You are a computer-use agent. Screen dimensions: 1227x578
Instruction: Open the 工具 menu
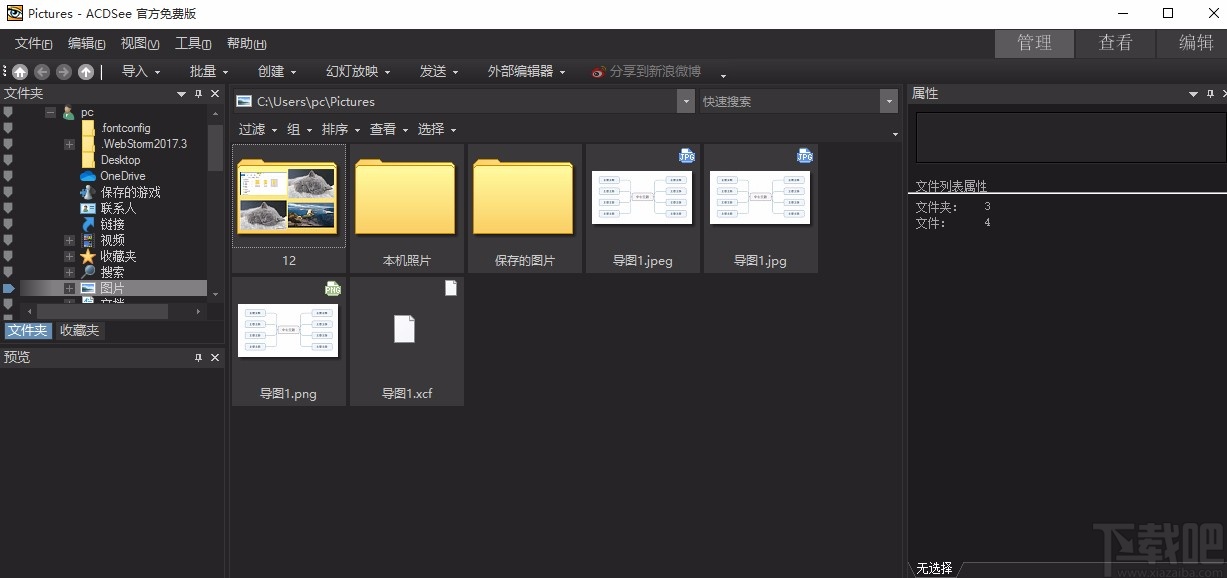[191, 43]
